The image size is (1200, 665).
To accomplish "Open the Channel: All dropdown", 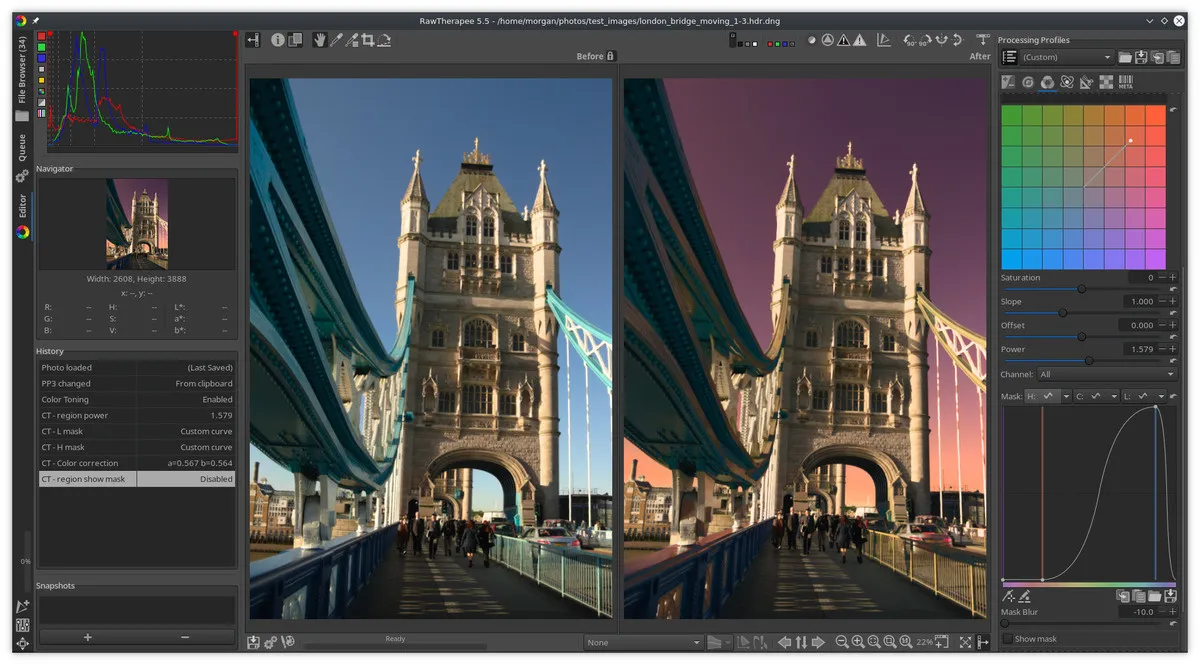I will tap(1106, 375).
